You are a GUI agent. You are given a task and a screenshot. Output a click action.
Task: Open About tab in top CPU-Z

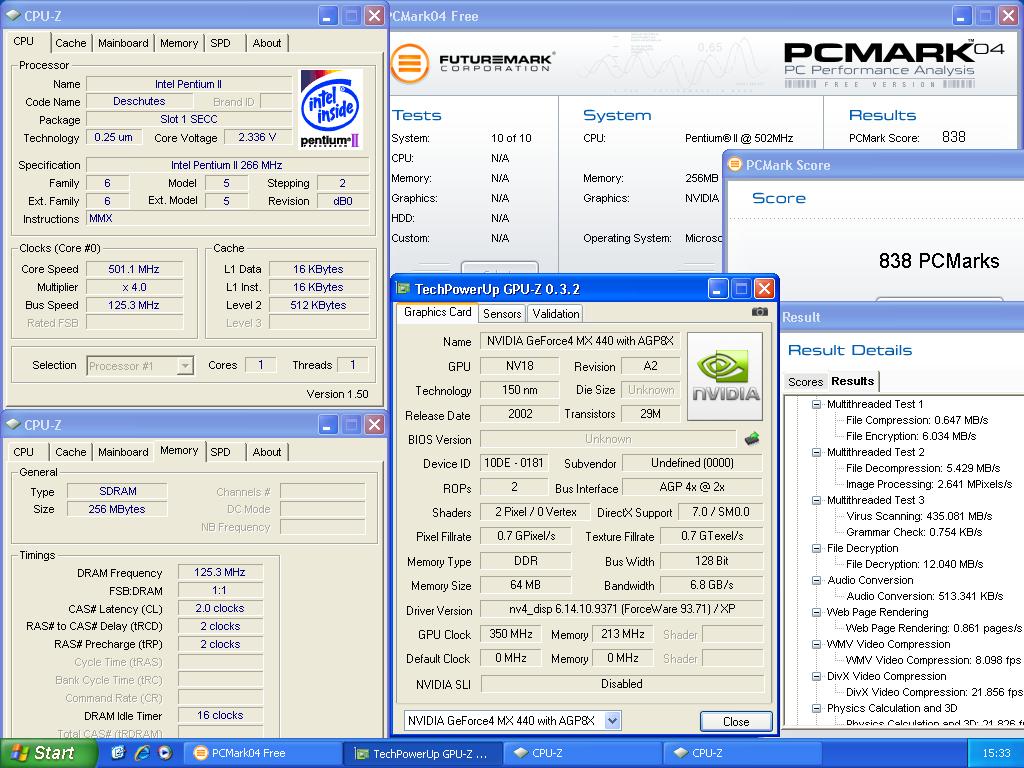click(266, 43)
